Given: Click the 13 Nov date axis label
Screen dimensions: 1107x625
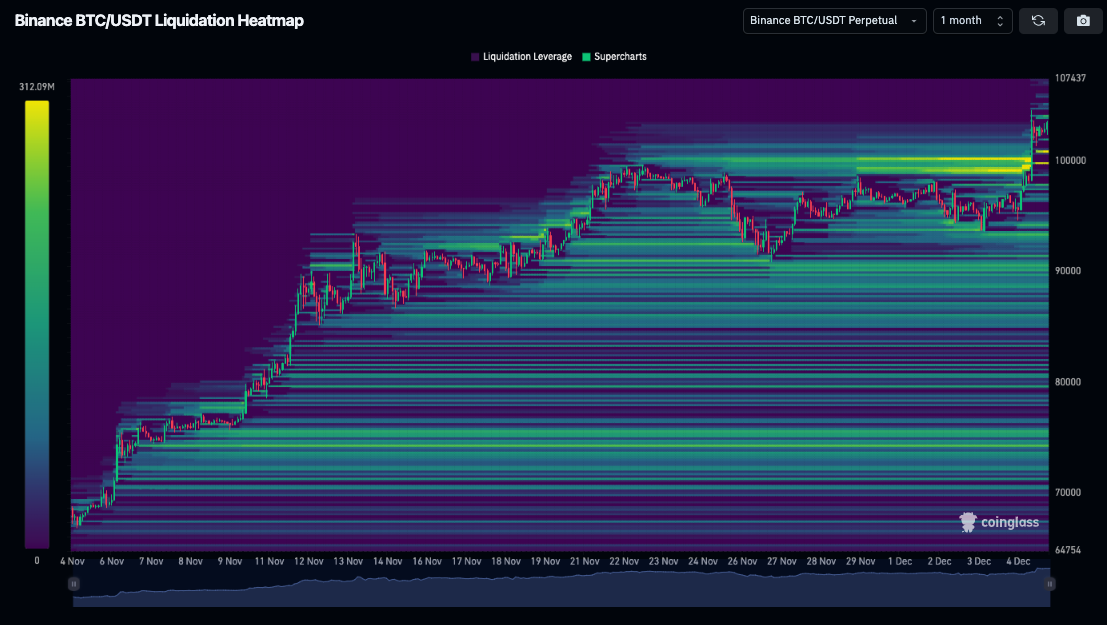Looking at the screenshot, I should tap(348, 561).
